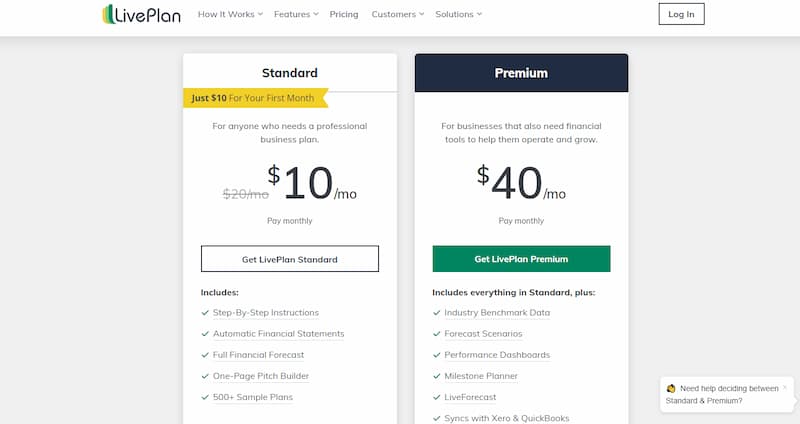Viewport: 800px width, 424px height.
Task: Open Performance Dashboards feature link
Action: pos(497,355)
